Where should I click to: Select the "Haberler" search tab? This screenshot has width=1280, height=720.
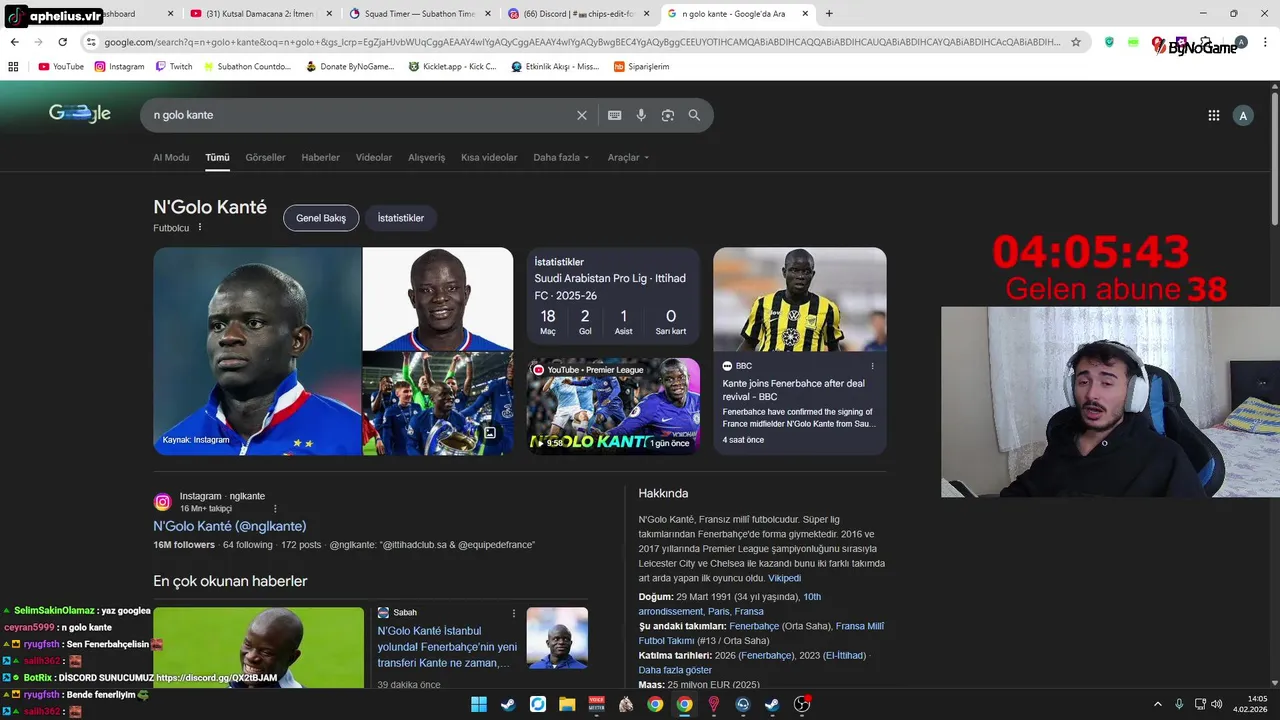320,158
